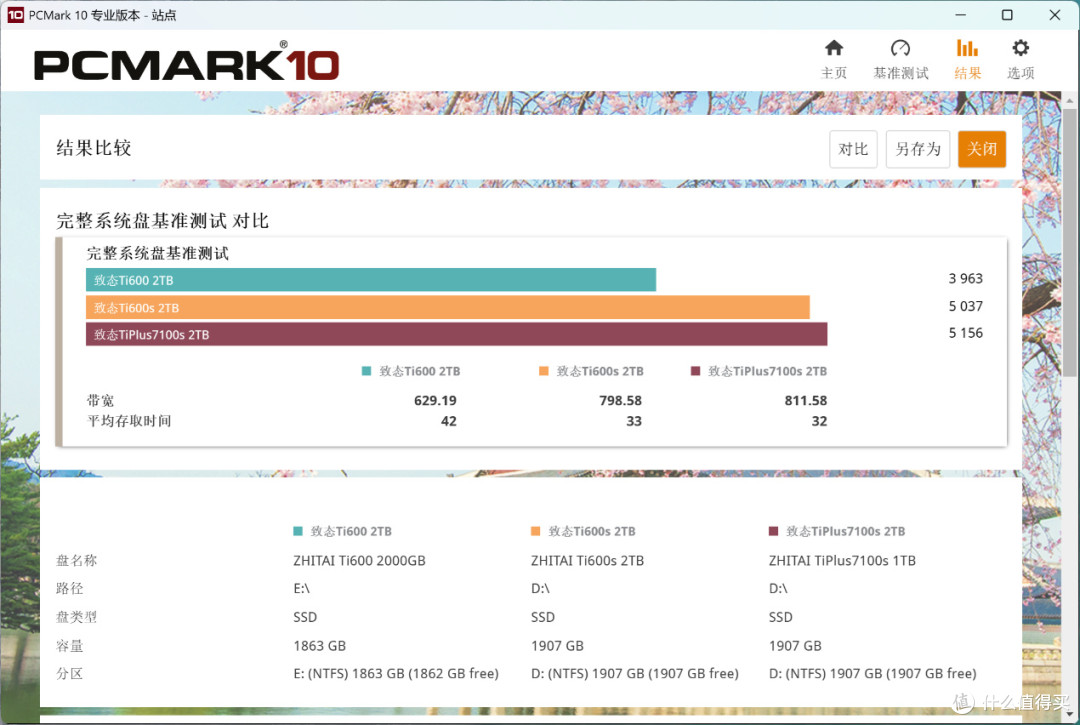This screenshot has height=725, width=1080.
Task: Click the scrollbar up arrow
Action: pyautogui.click(x=1069, y=101)
